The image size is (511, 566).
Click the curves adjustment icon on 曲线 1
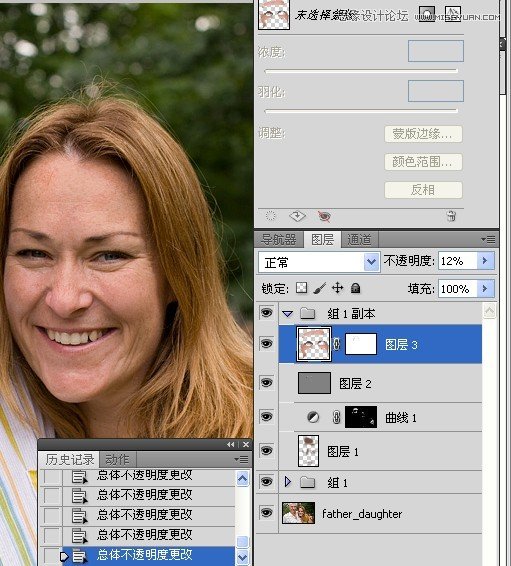pos(313,417)
